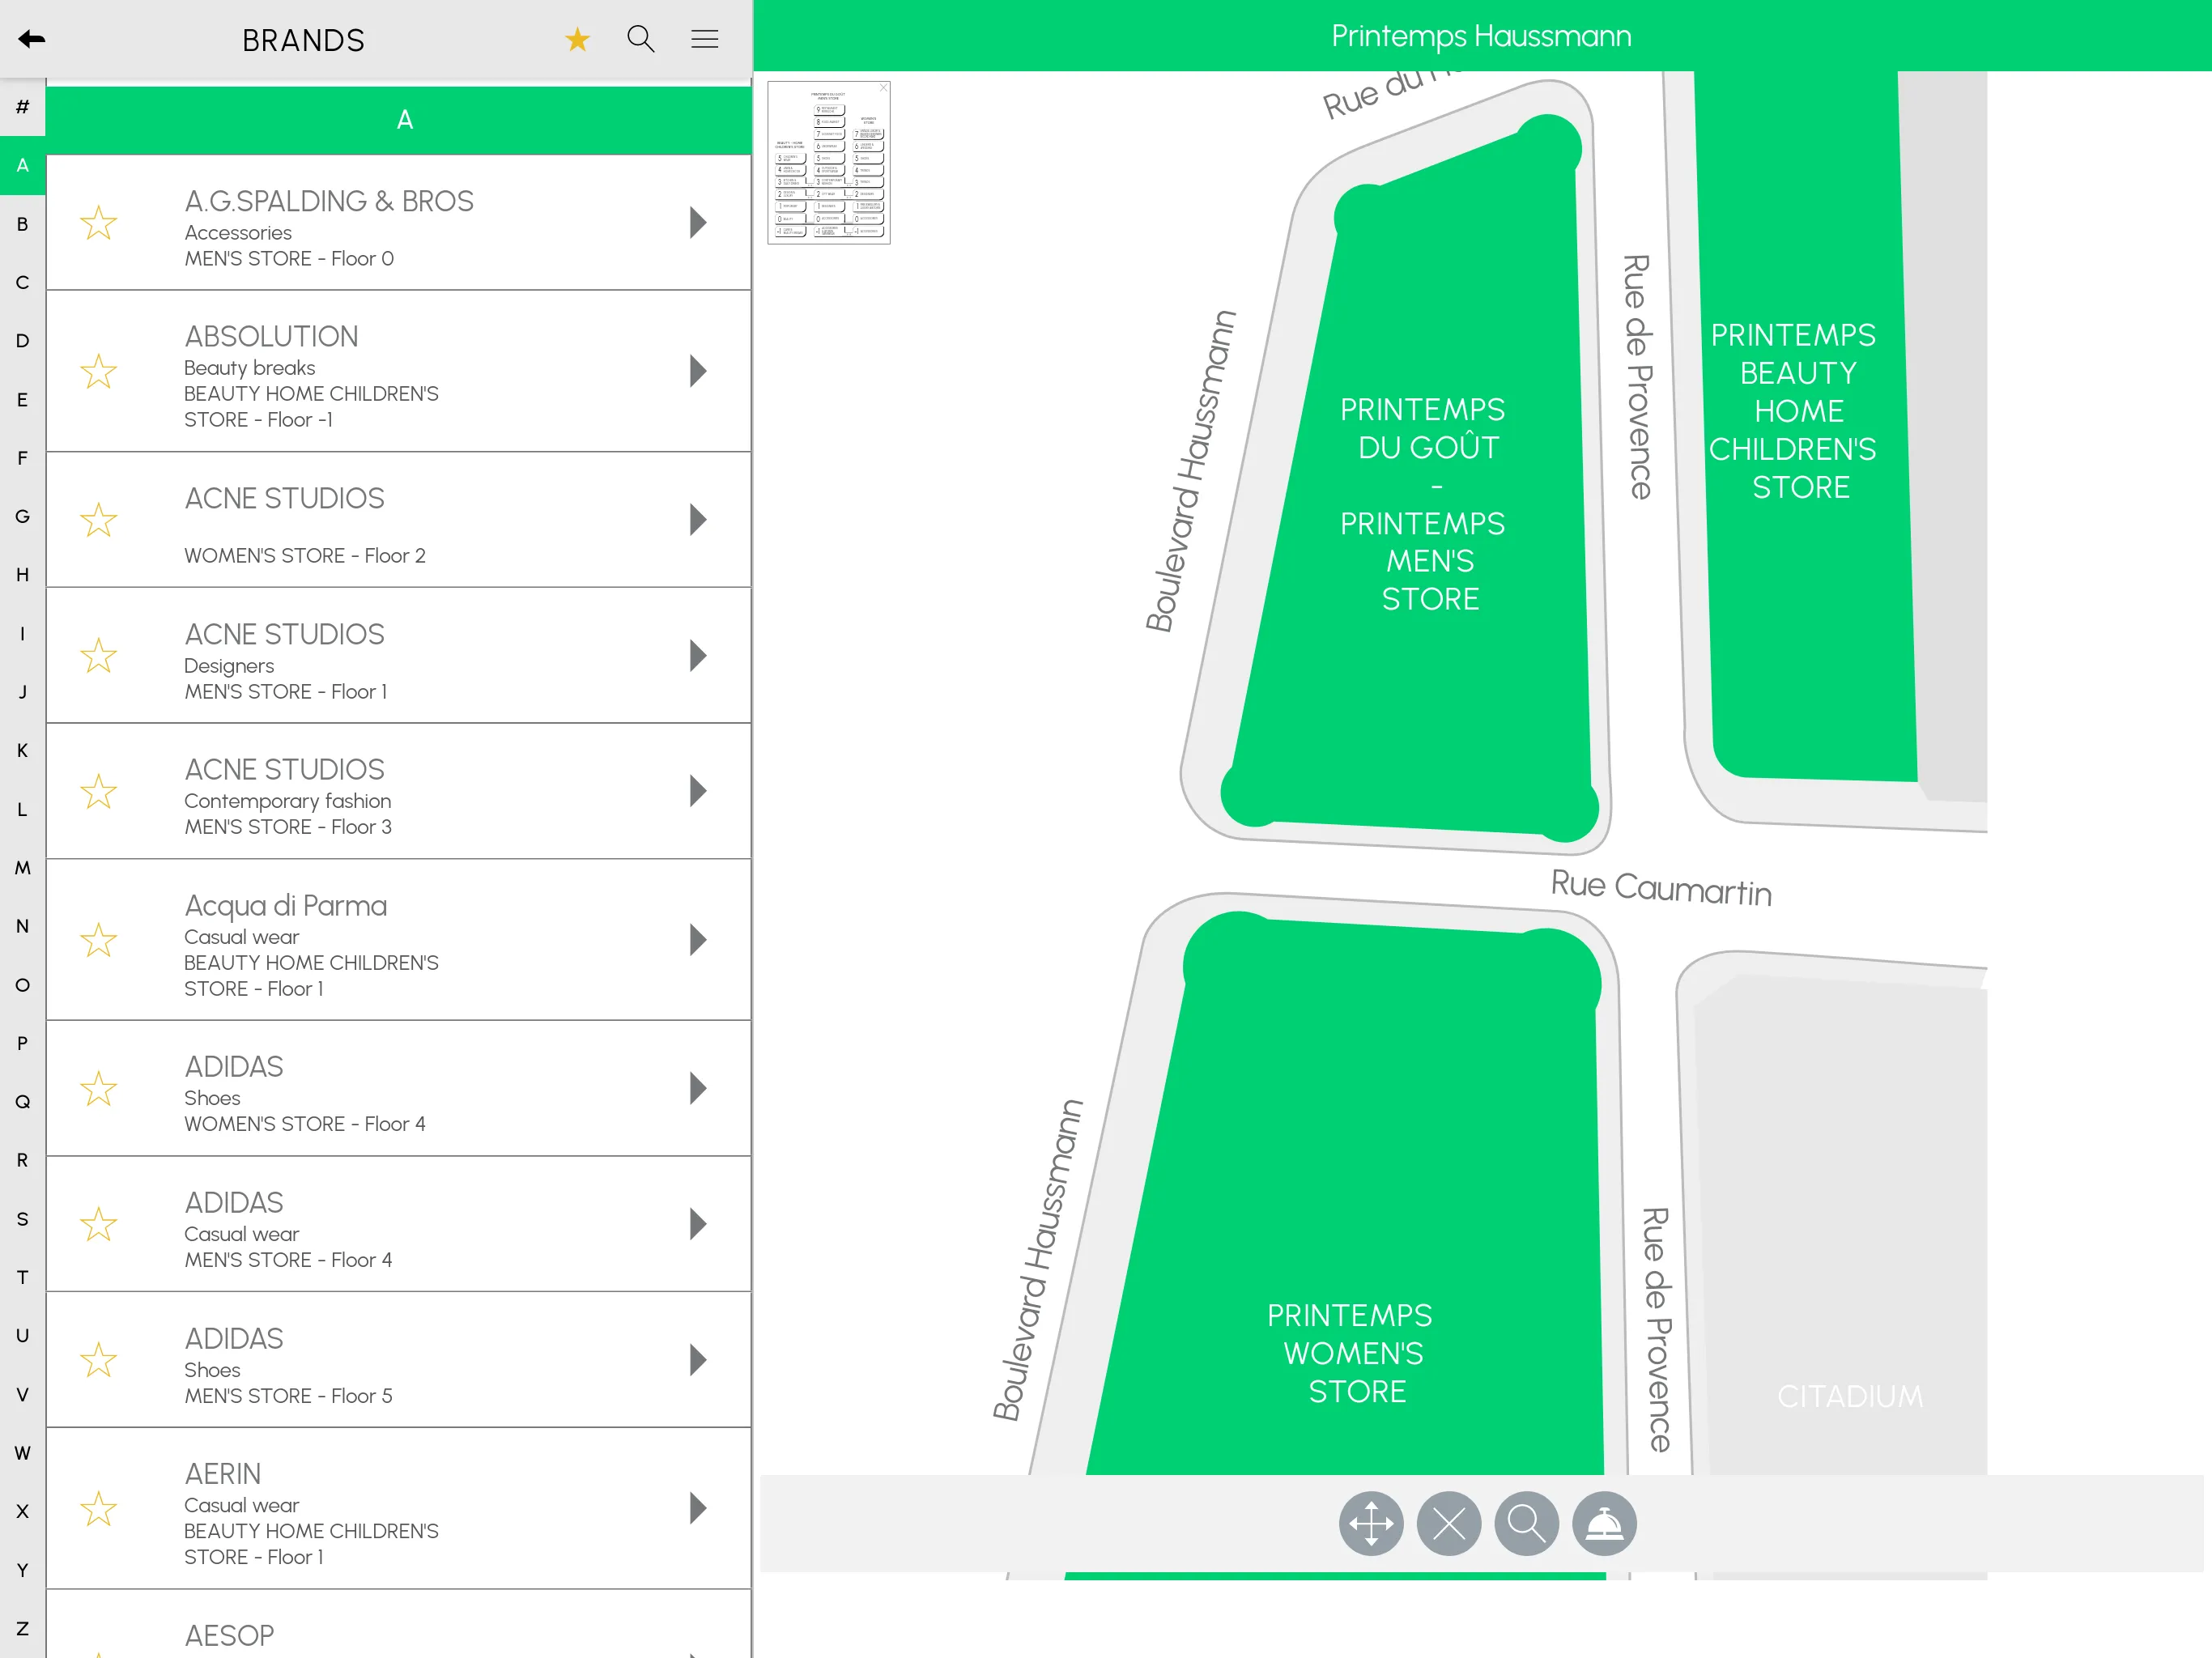
Task: Open AERIN brand name
Action: 222,1474
